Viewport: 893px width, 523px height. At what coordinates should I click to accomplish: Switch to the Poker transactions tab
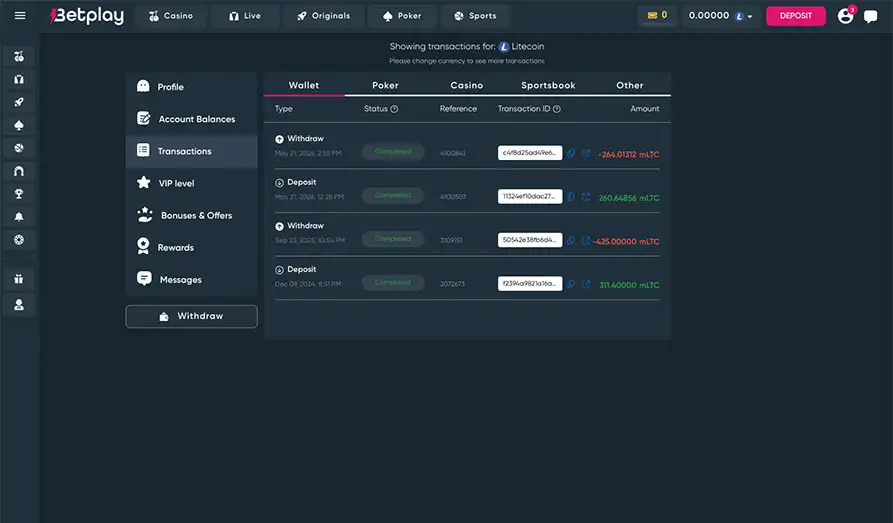(x=385, y=85)
